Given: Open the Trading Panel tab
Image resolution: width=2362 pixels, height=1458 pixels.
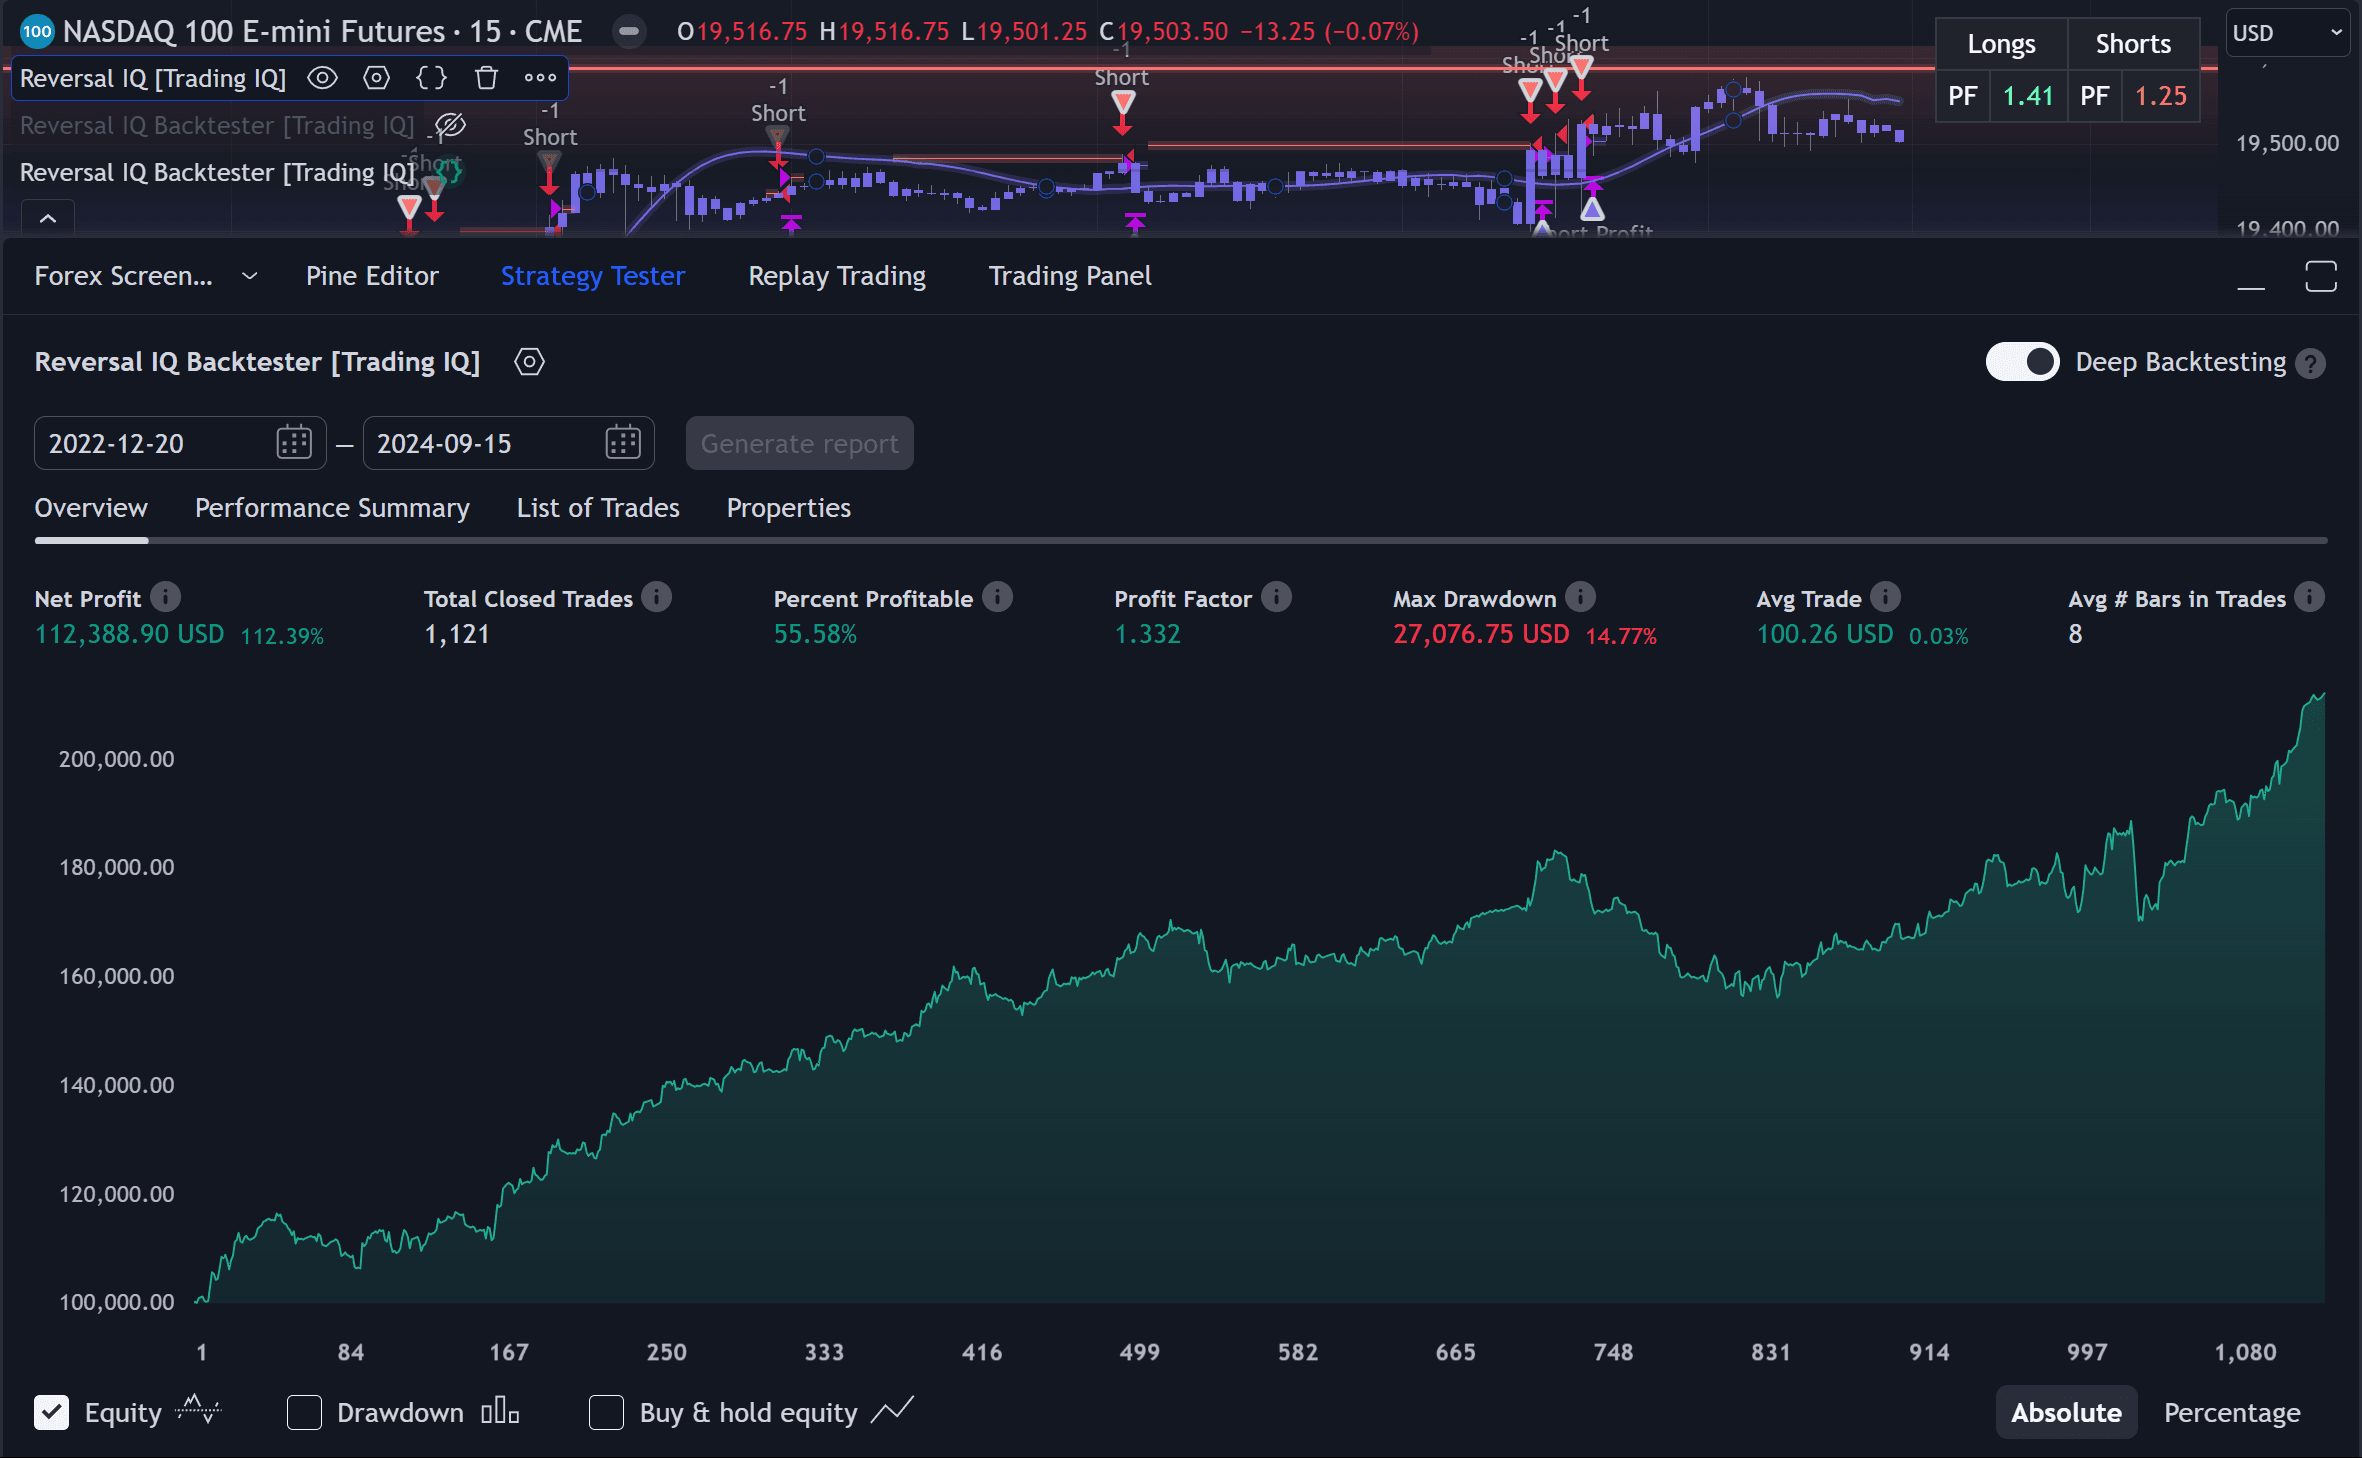Looking at the screenshot, I should 1070,276.
